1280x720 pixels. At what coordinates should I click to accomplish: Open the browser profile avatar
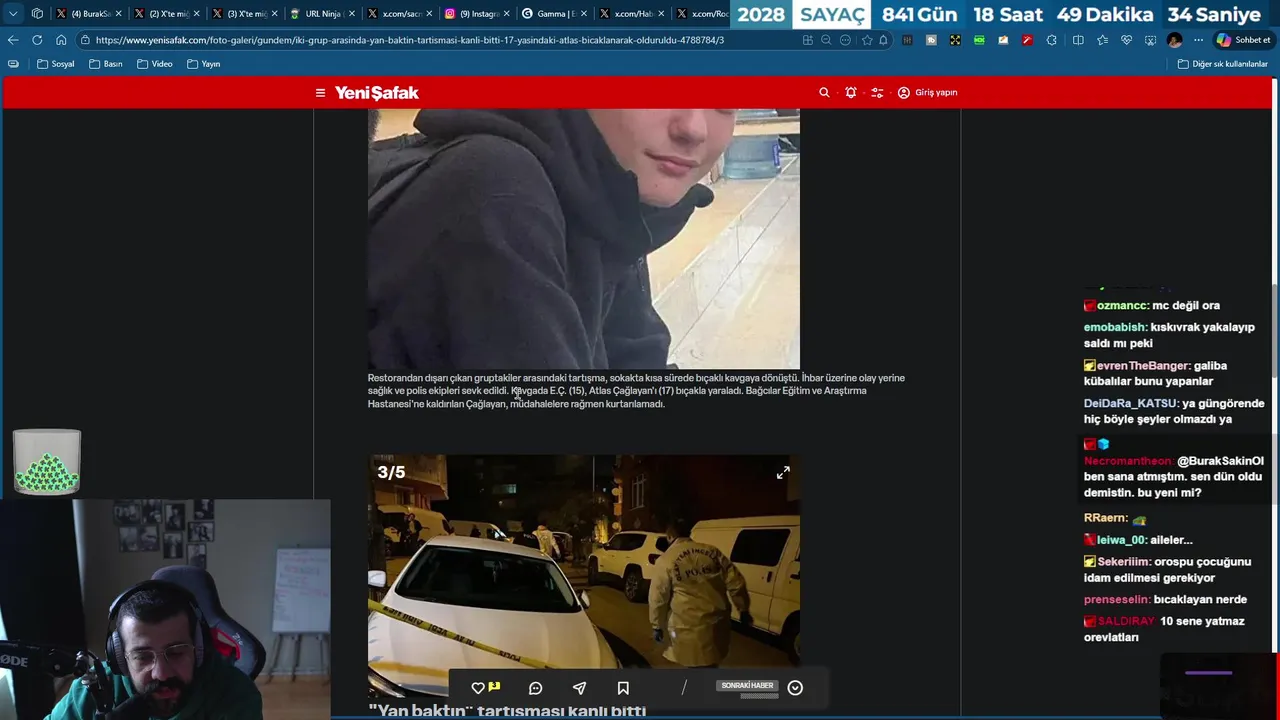tap(1174, 40)
